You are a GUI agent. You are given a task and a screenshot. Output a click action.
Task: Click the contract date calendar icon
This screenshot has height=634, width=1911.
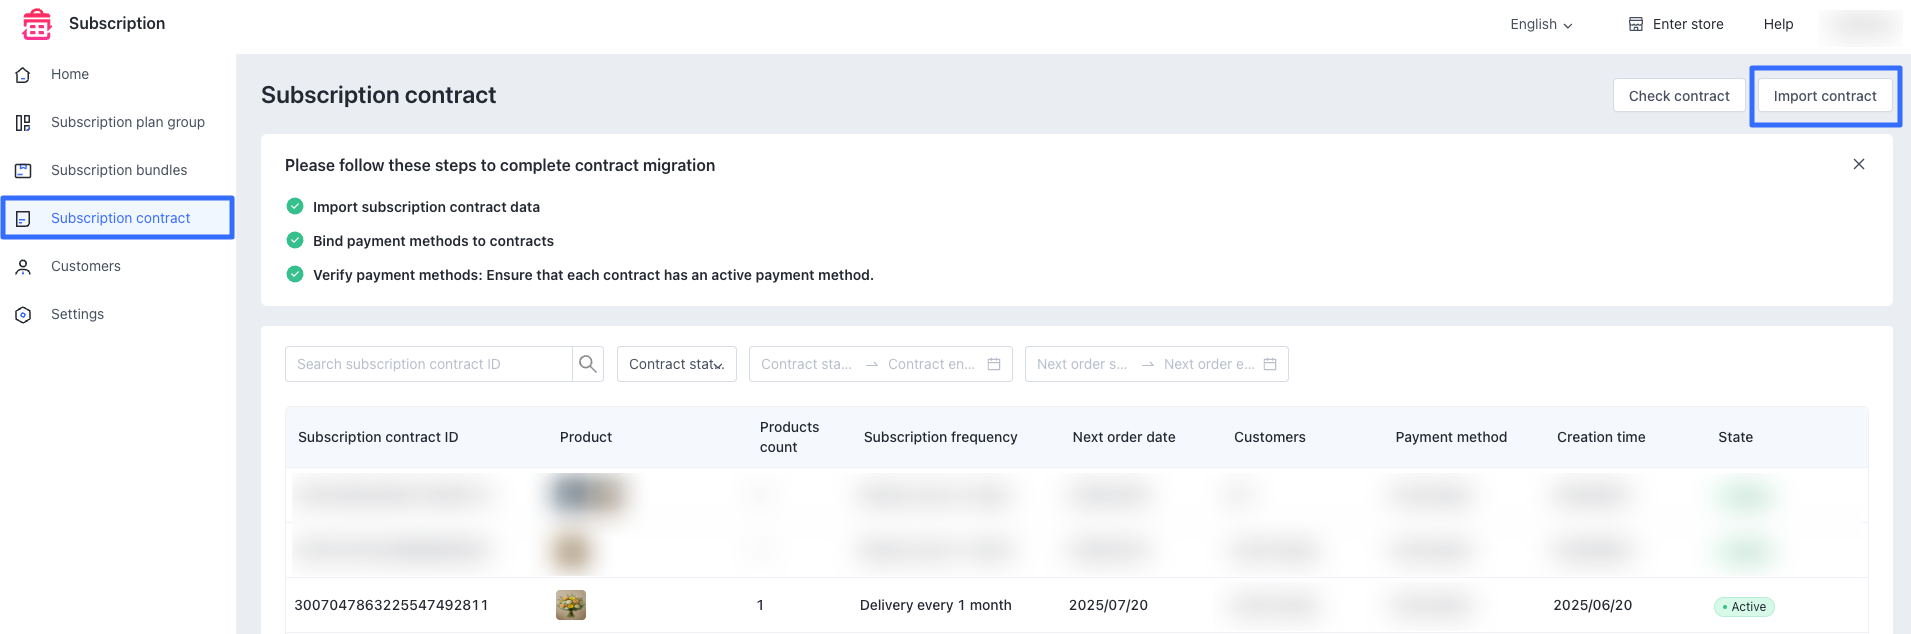[994, 364]
